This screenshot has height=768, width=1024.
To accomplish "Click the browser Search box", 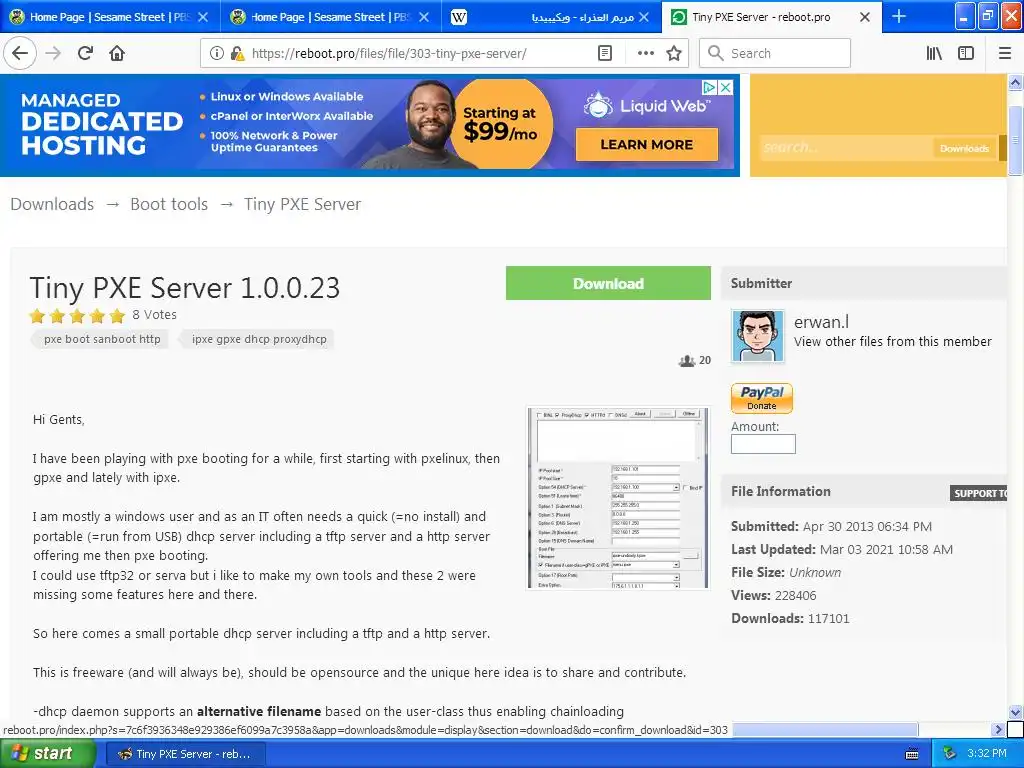I will [775, 54].
